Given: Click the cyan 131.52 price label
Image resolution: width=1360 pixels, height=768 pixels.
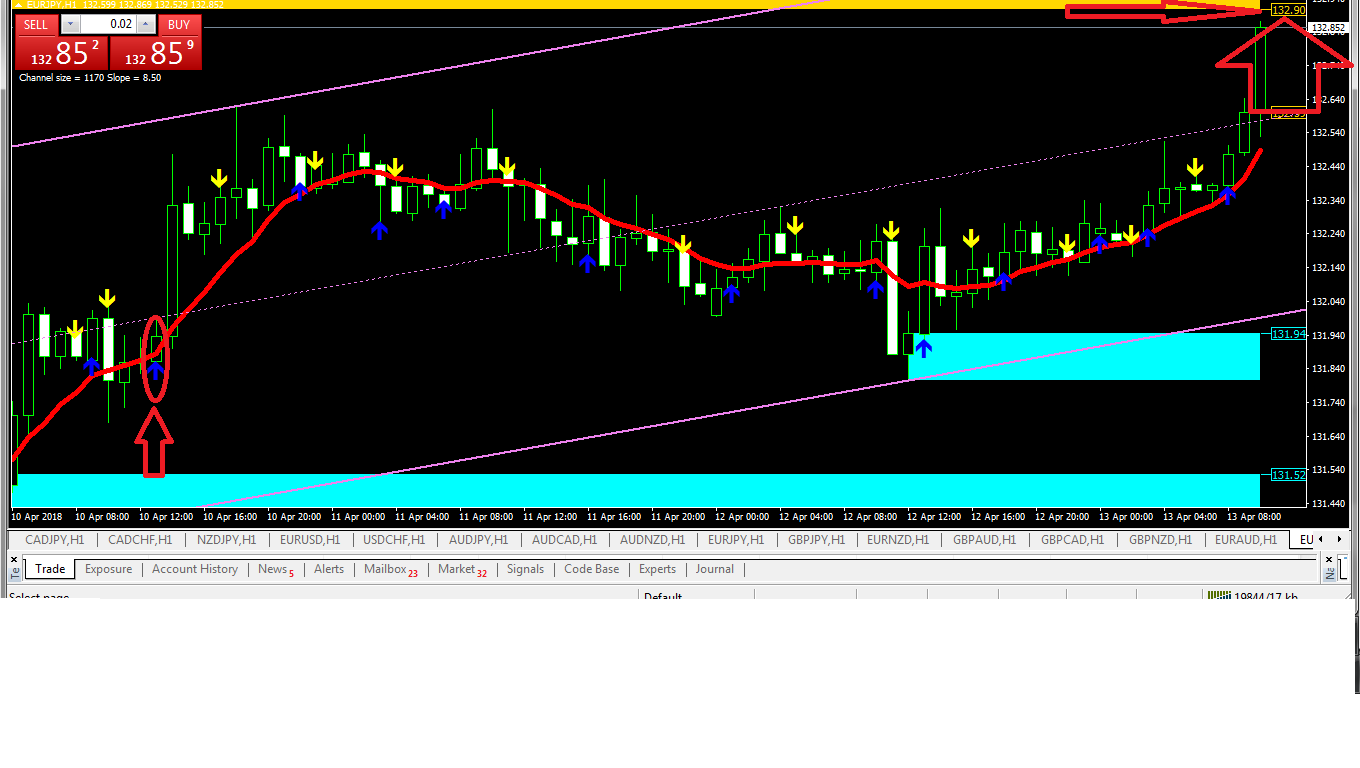Looking at the screenshot, I should pos(1288,475).
